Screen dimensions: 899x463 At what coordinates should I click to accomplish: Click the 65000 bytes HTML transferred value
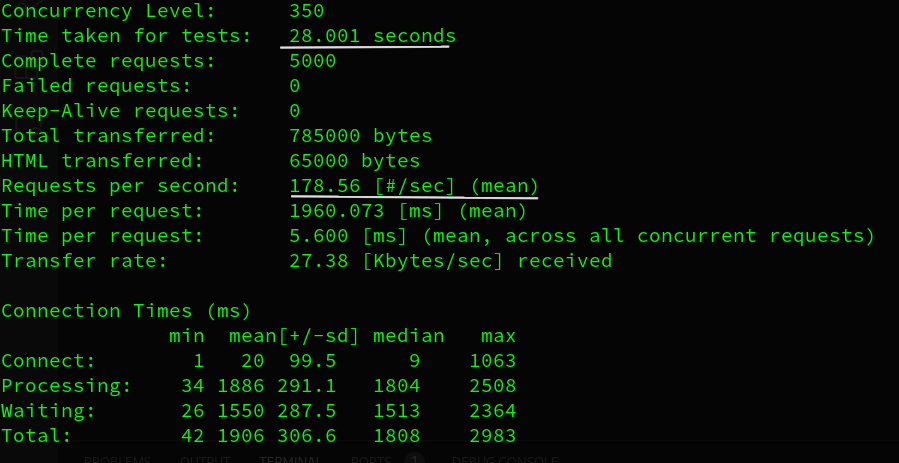(x=354, y=161)
